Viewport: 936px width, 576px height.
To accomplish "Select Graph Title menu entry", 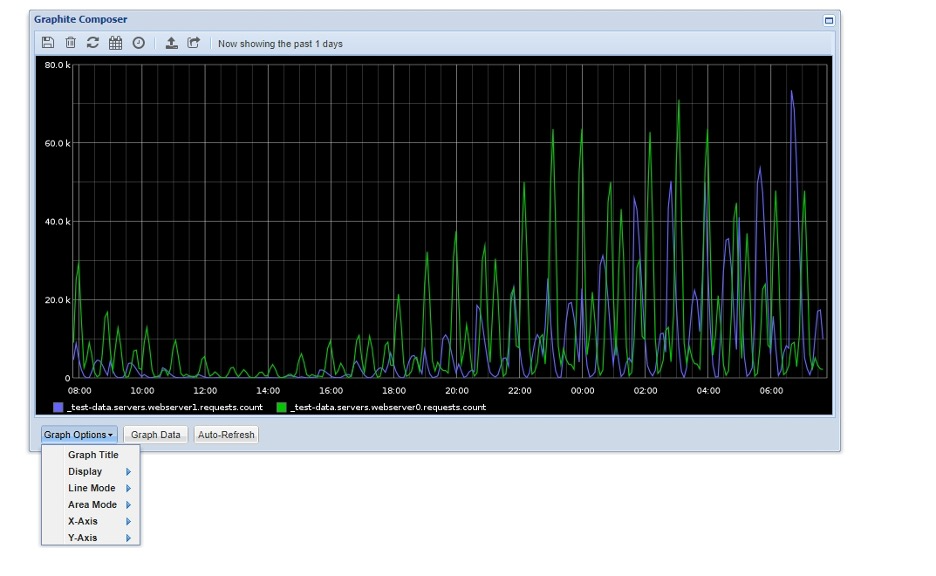I will [x=92, y=455].
